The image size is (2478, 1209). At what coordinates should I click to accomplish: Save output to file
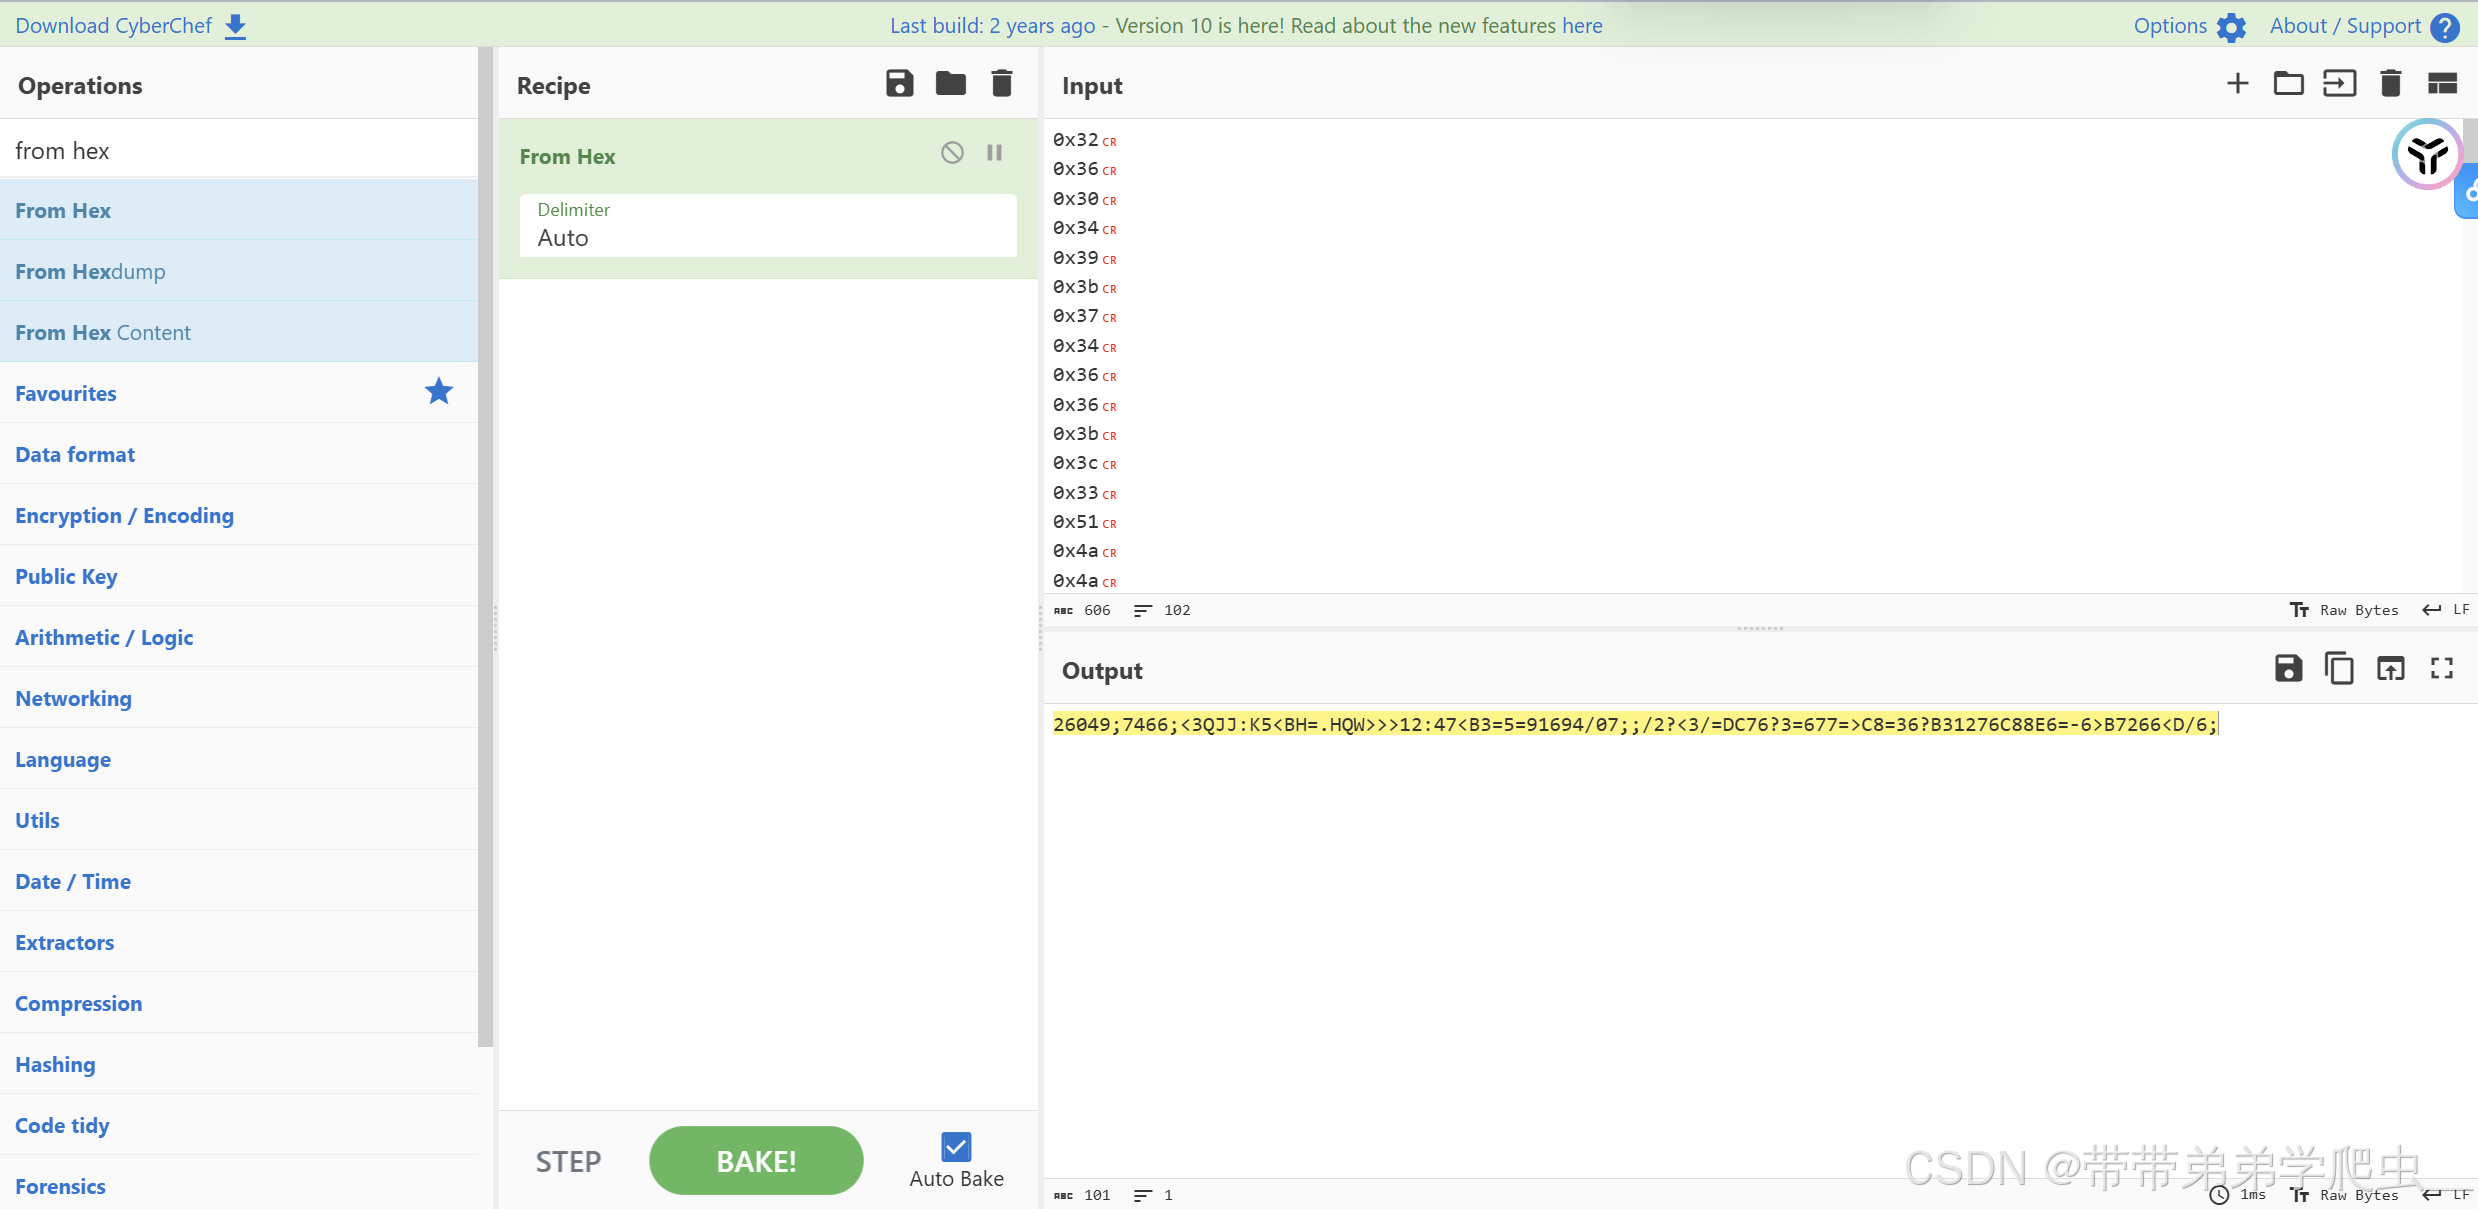point(2288,668)
